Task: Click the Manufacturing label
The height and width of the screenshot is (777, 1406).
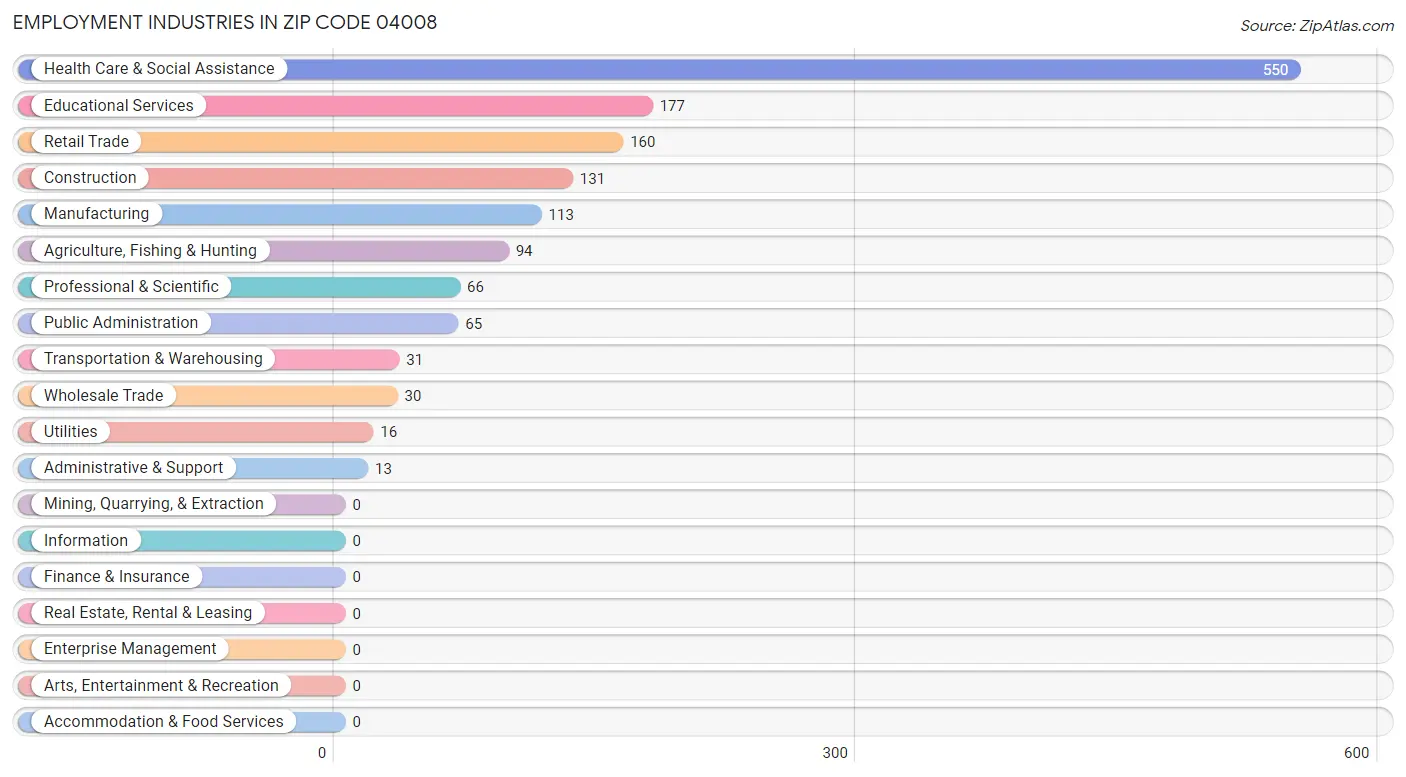Action: coord(96,214)
